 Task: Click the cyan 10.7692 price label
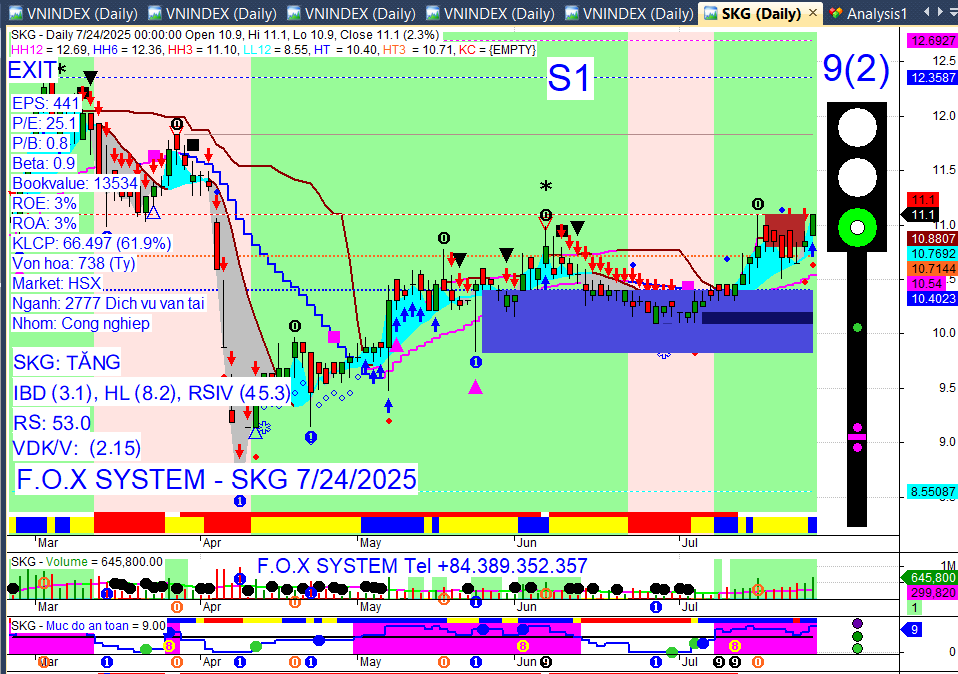click(932, 254)
